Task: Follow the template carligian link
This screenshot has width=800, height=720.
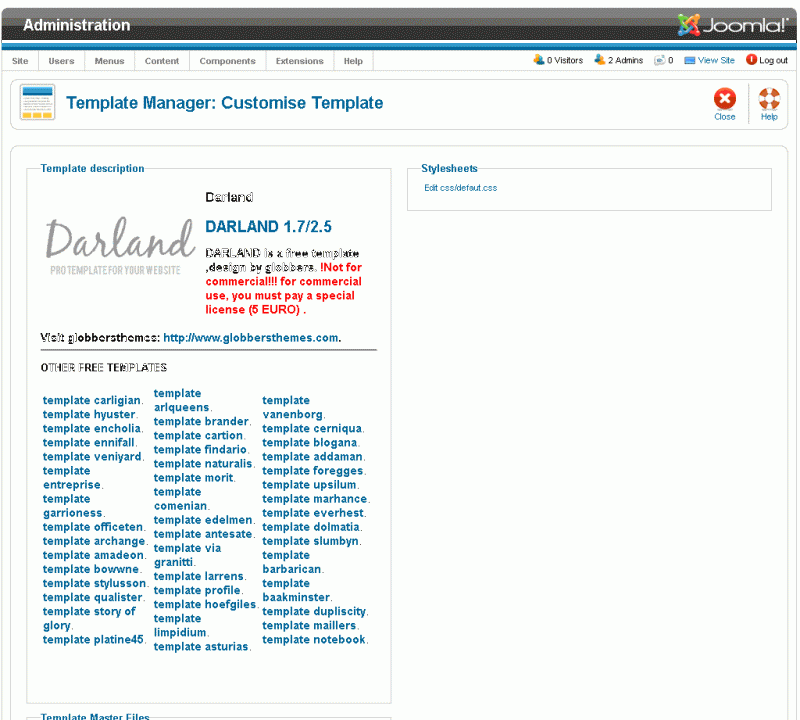Action: coord(91,401)
